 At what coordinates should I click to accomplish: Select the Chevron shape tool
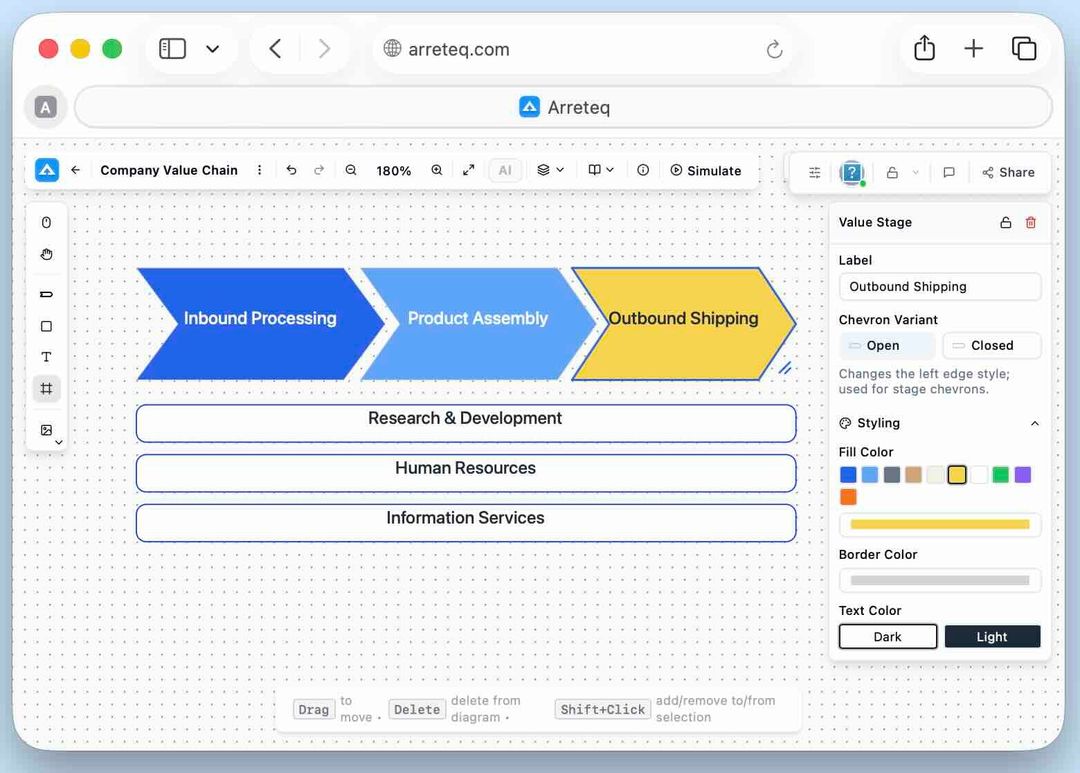(47, 294)
